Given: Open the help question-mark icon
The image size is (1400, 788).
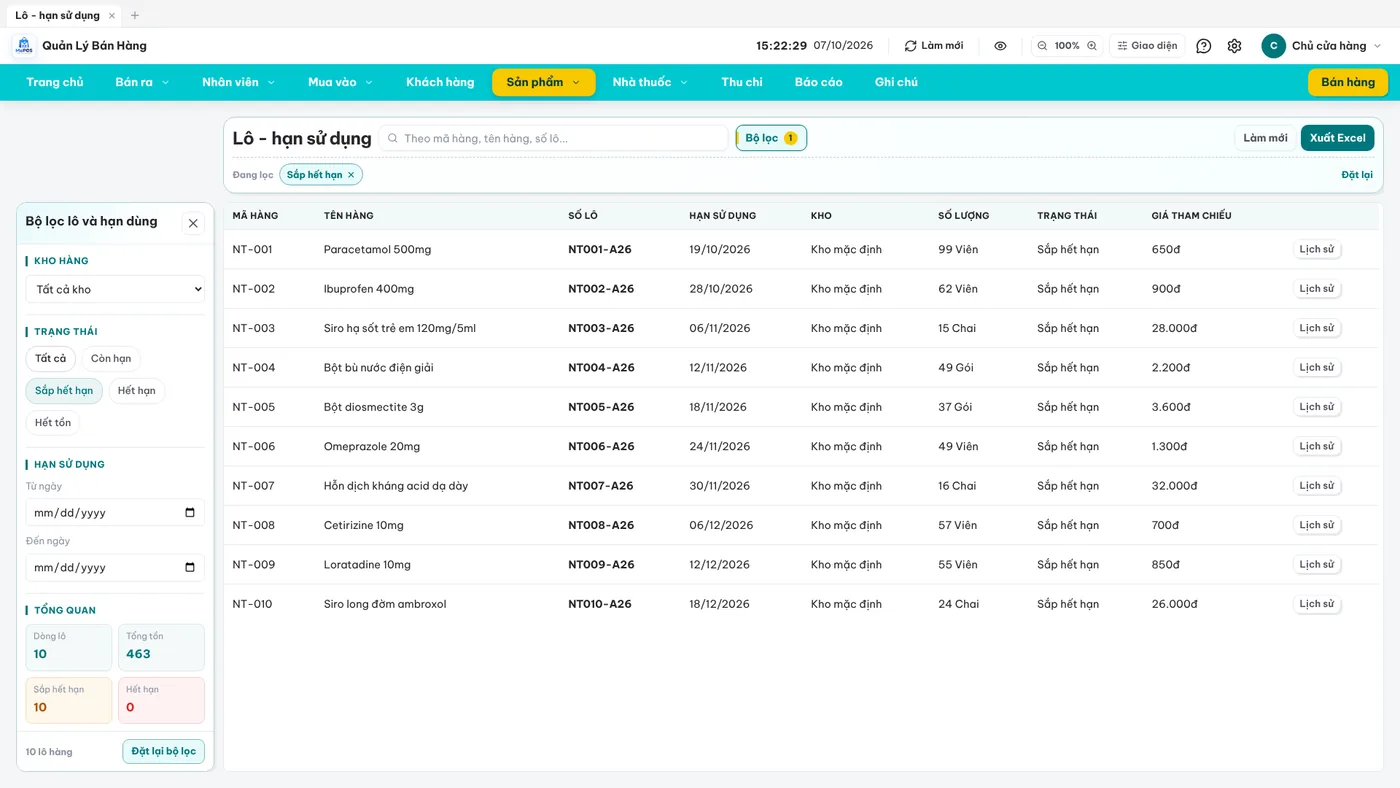Looking at the screenshot, I should tap(1204, 46).
